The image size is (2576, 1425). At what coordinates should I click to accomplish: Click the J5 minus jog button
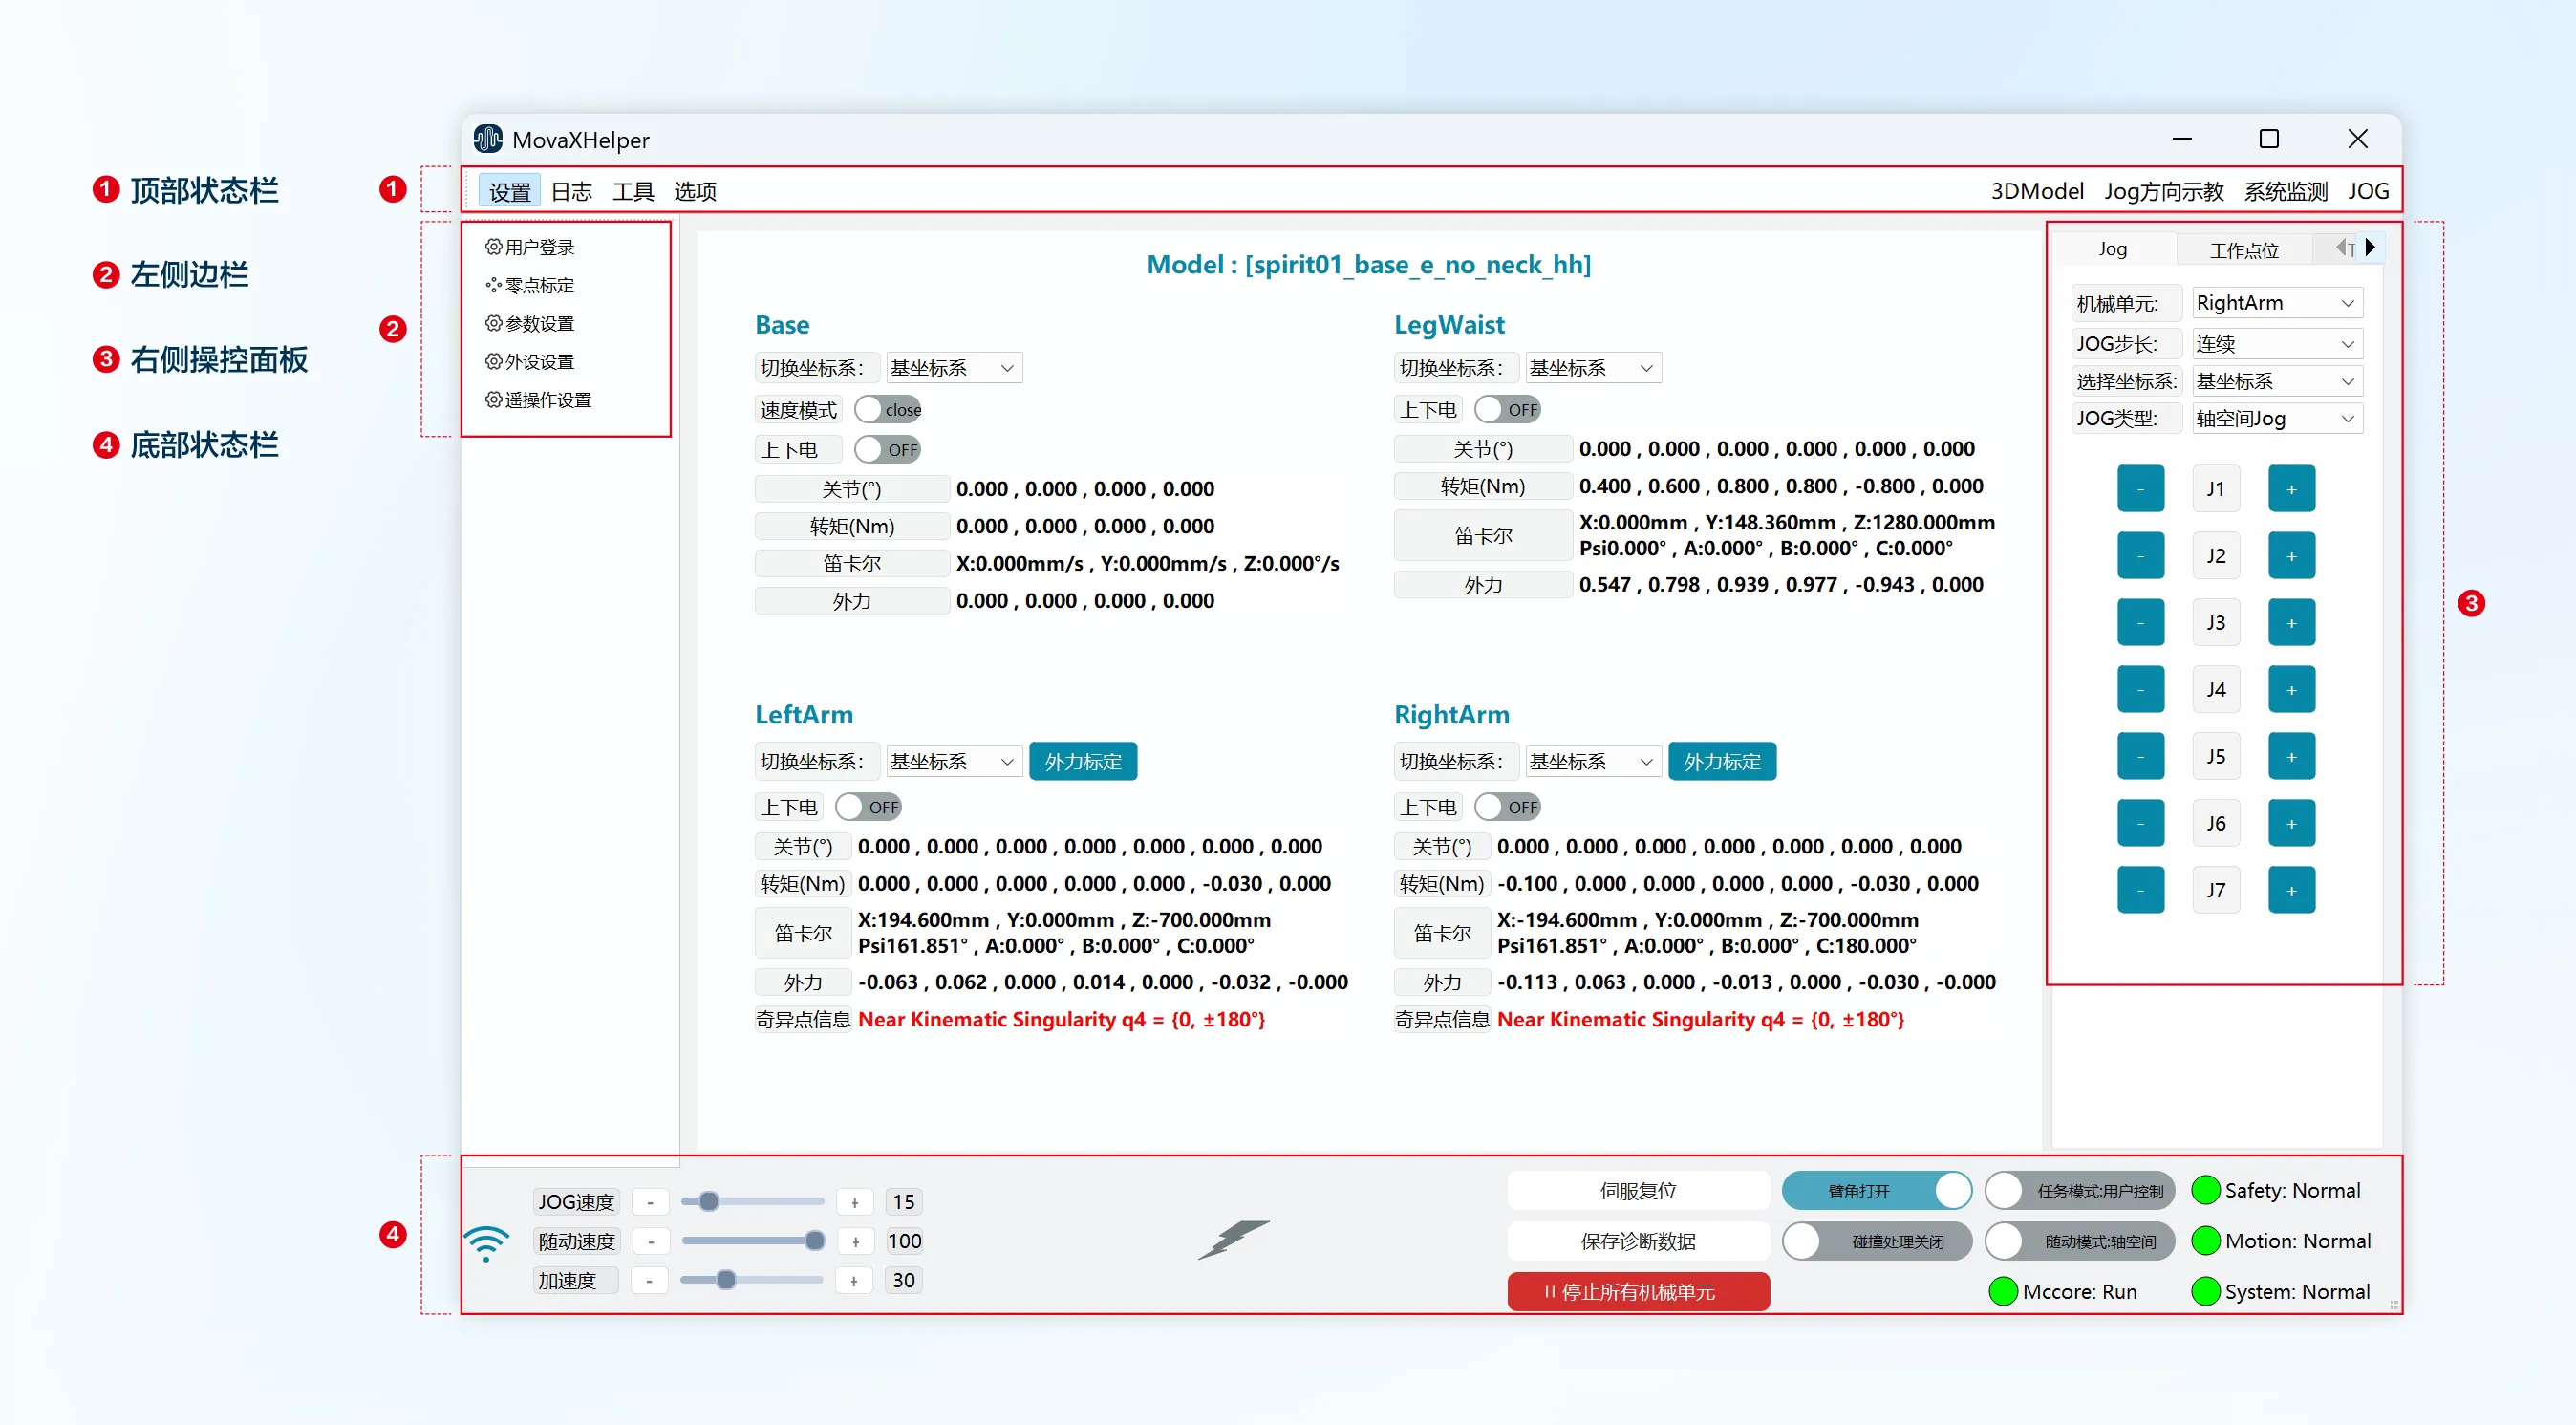2141,757
